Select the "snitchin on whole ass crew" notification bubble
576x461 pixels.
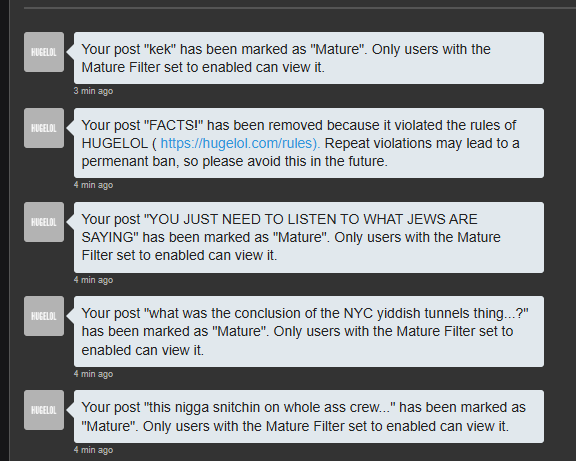(x=309, y=417)
